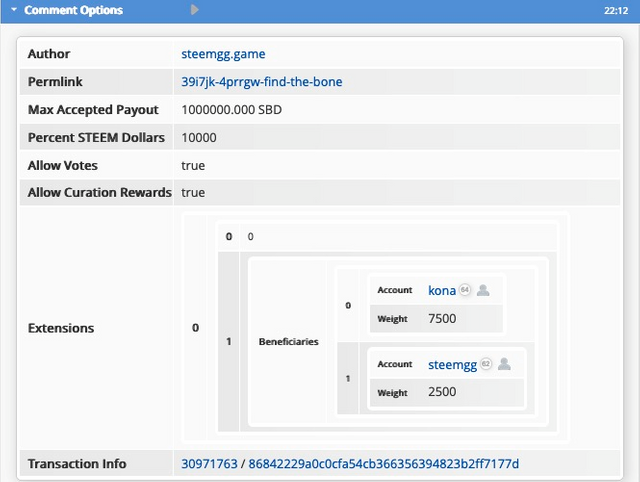640x482 pixels.
Task: Click the Extensions row label
Action: (x=61, y=328)
